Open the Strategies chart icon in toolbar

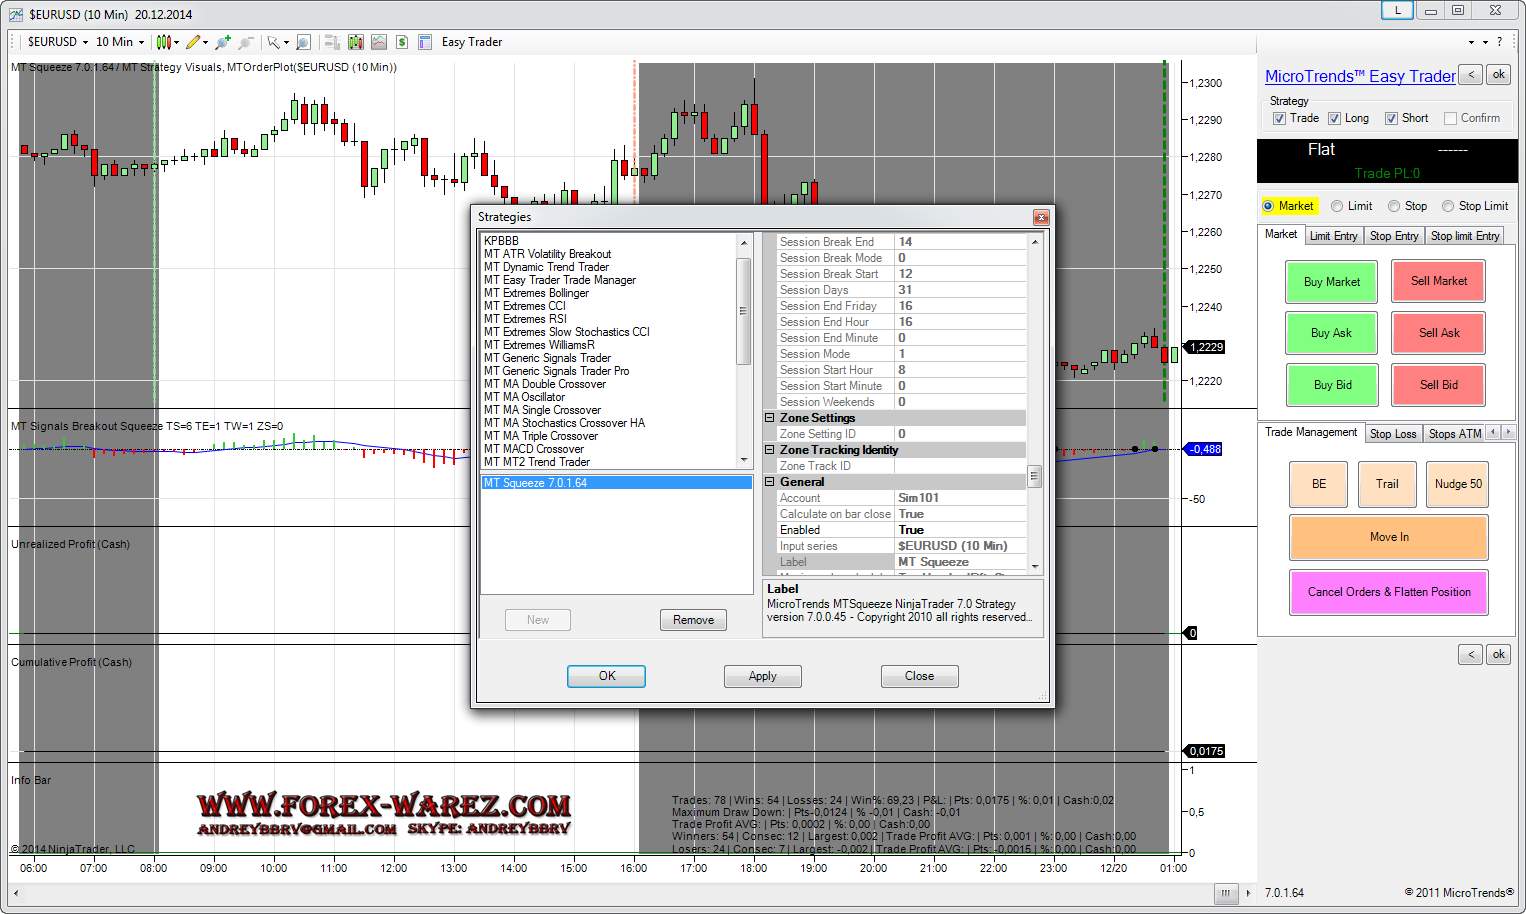[378, 42]
